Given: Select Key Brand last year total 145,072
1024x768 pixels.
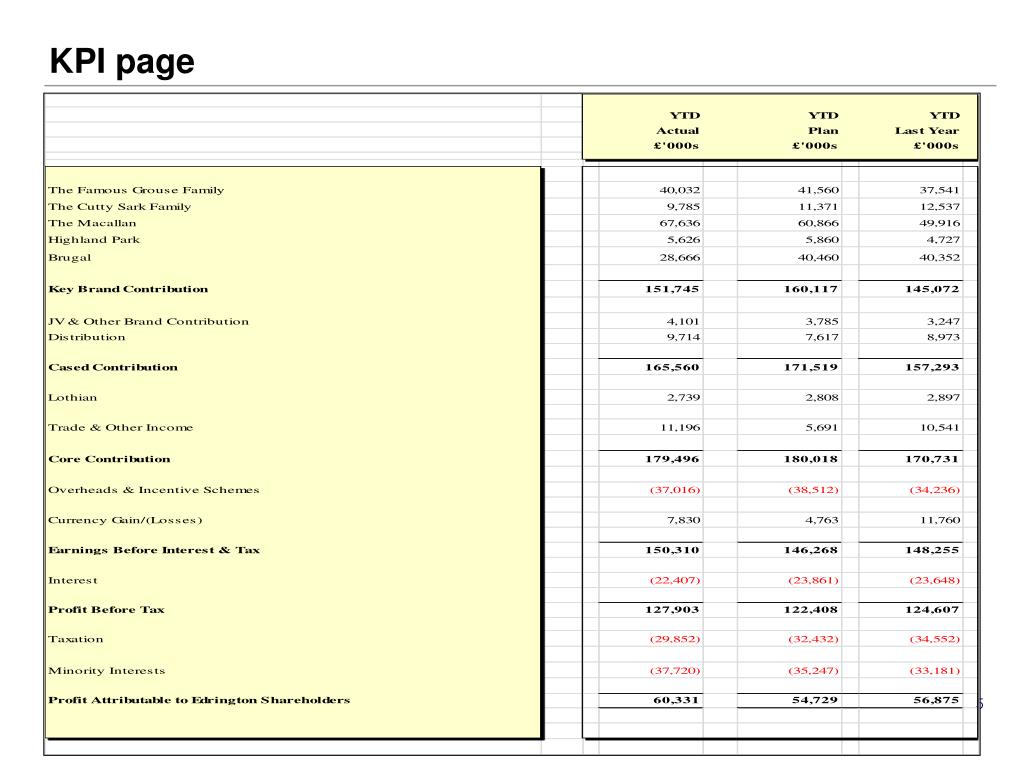Looking at the screenshot, I should coord(932,289).
